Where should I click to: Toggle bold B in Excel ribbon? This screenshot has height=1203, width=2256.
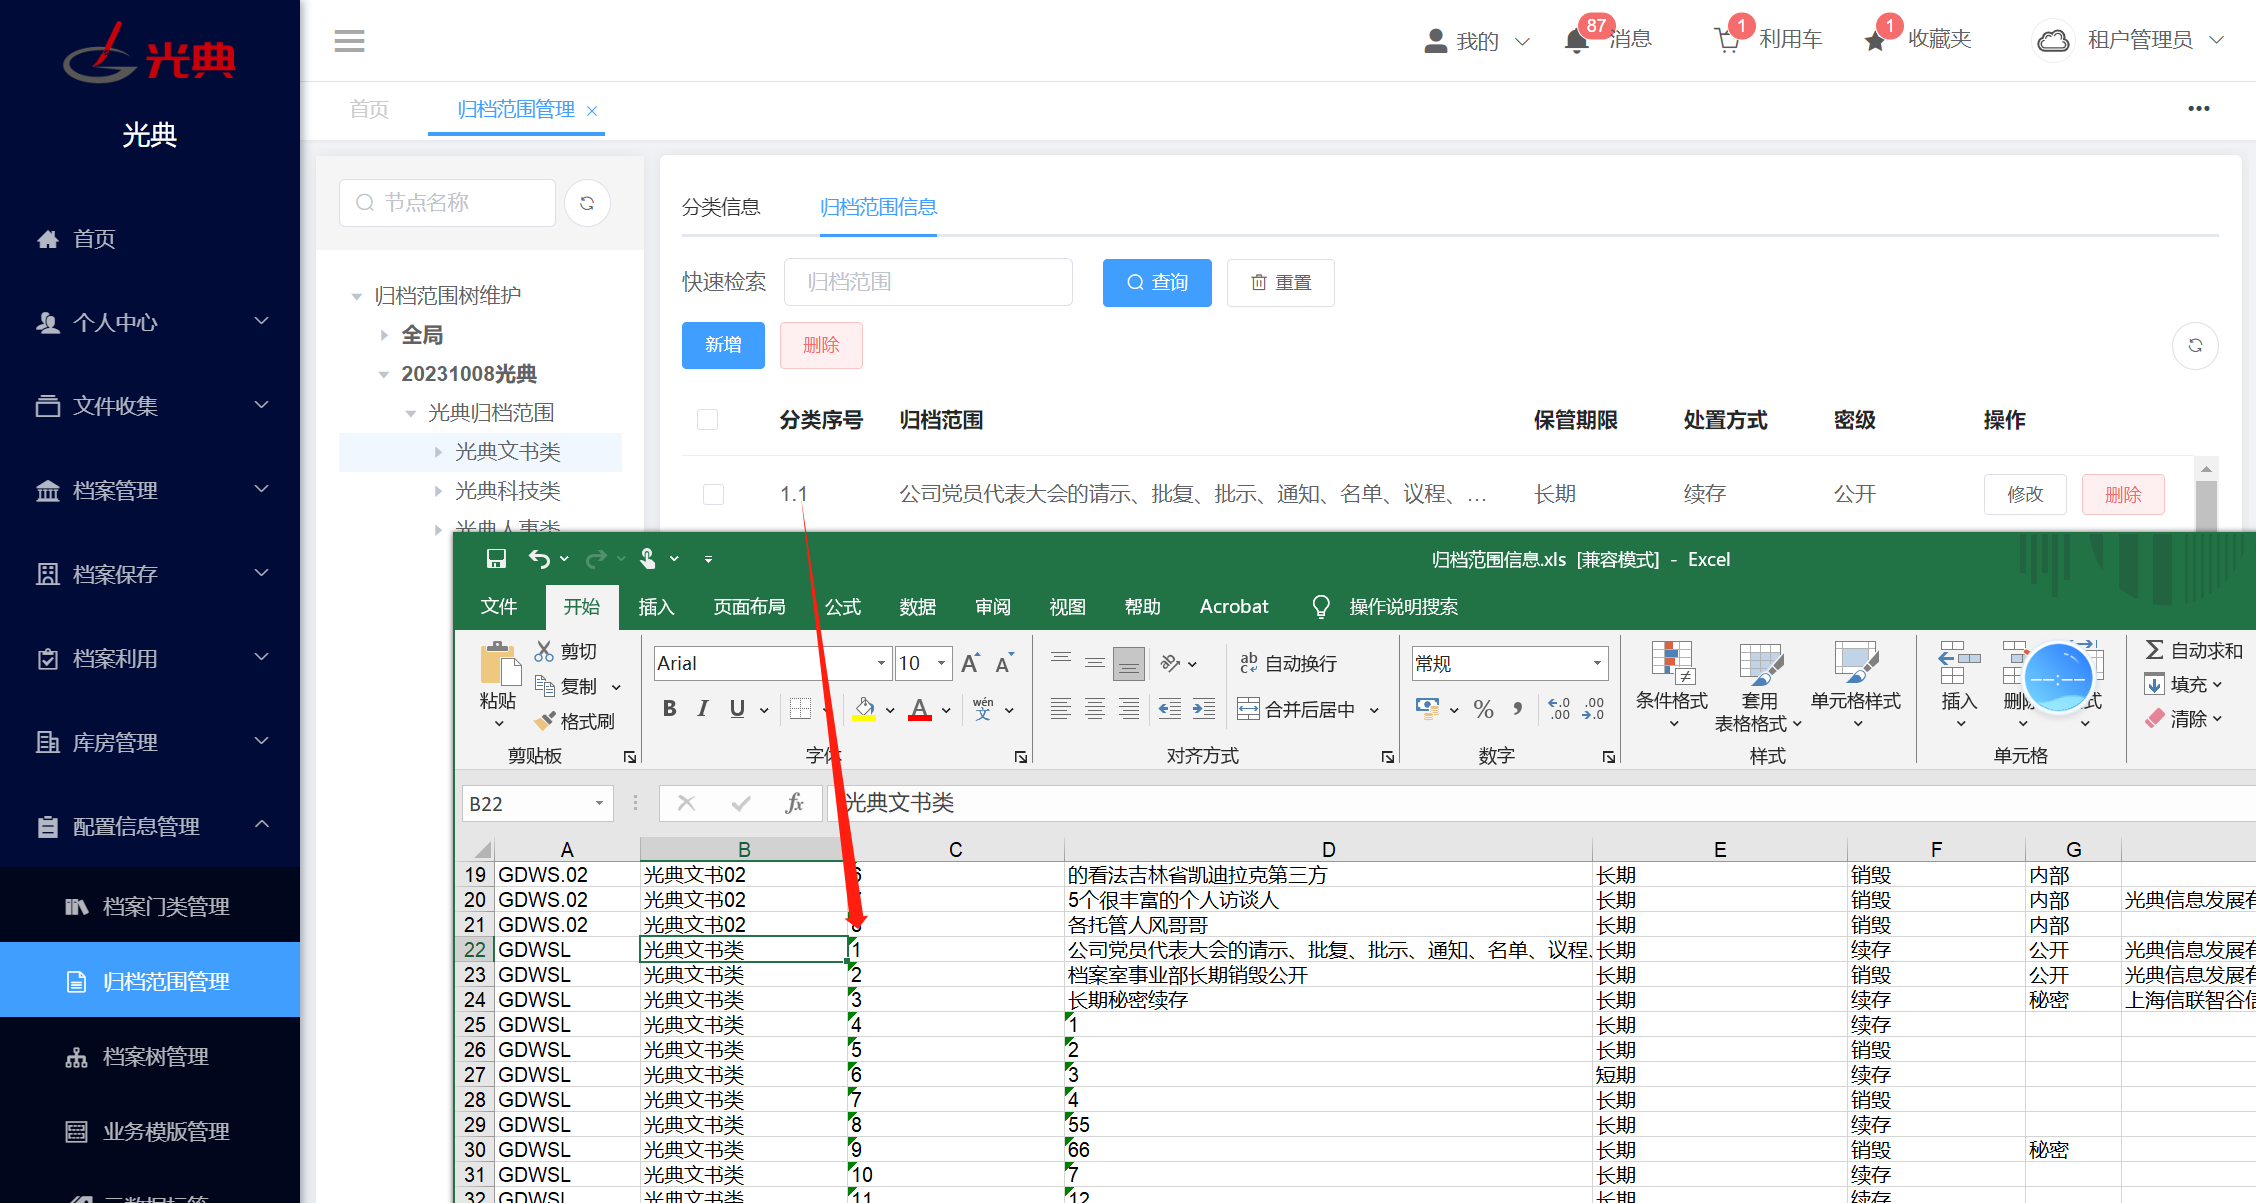coord(670,709)
